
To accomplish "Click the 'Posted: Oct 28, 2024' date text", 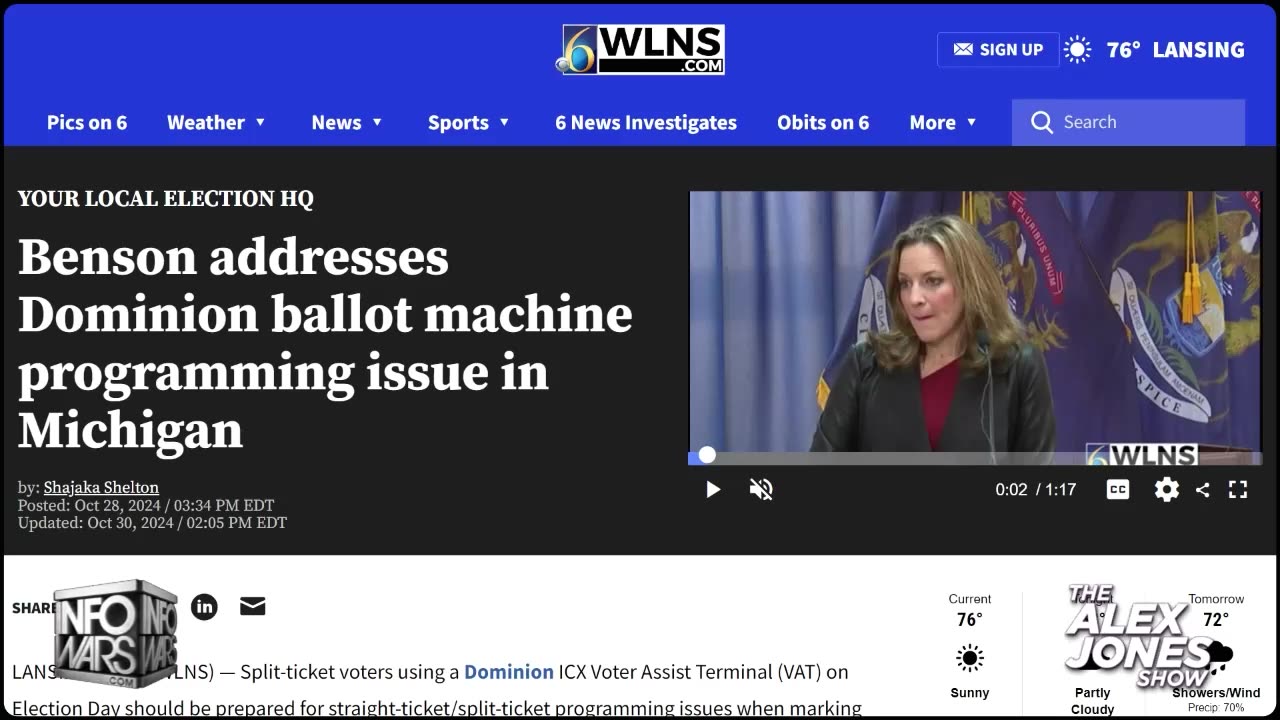I will pyautogui.click(x=145, y=506).
